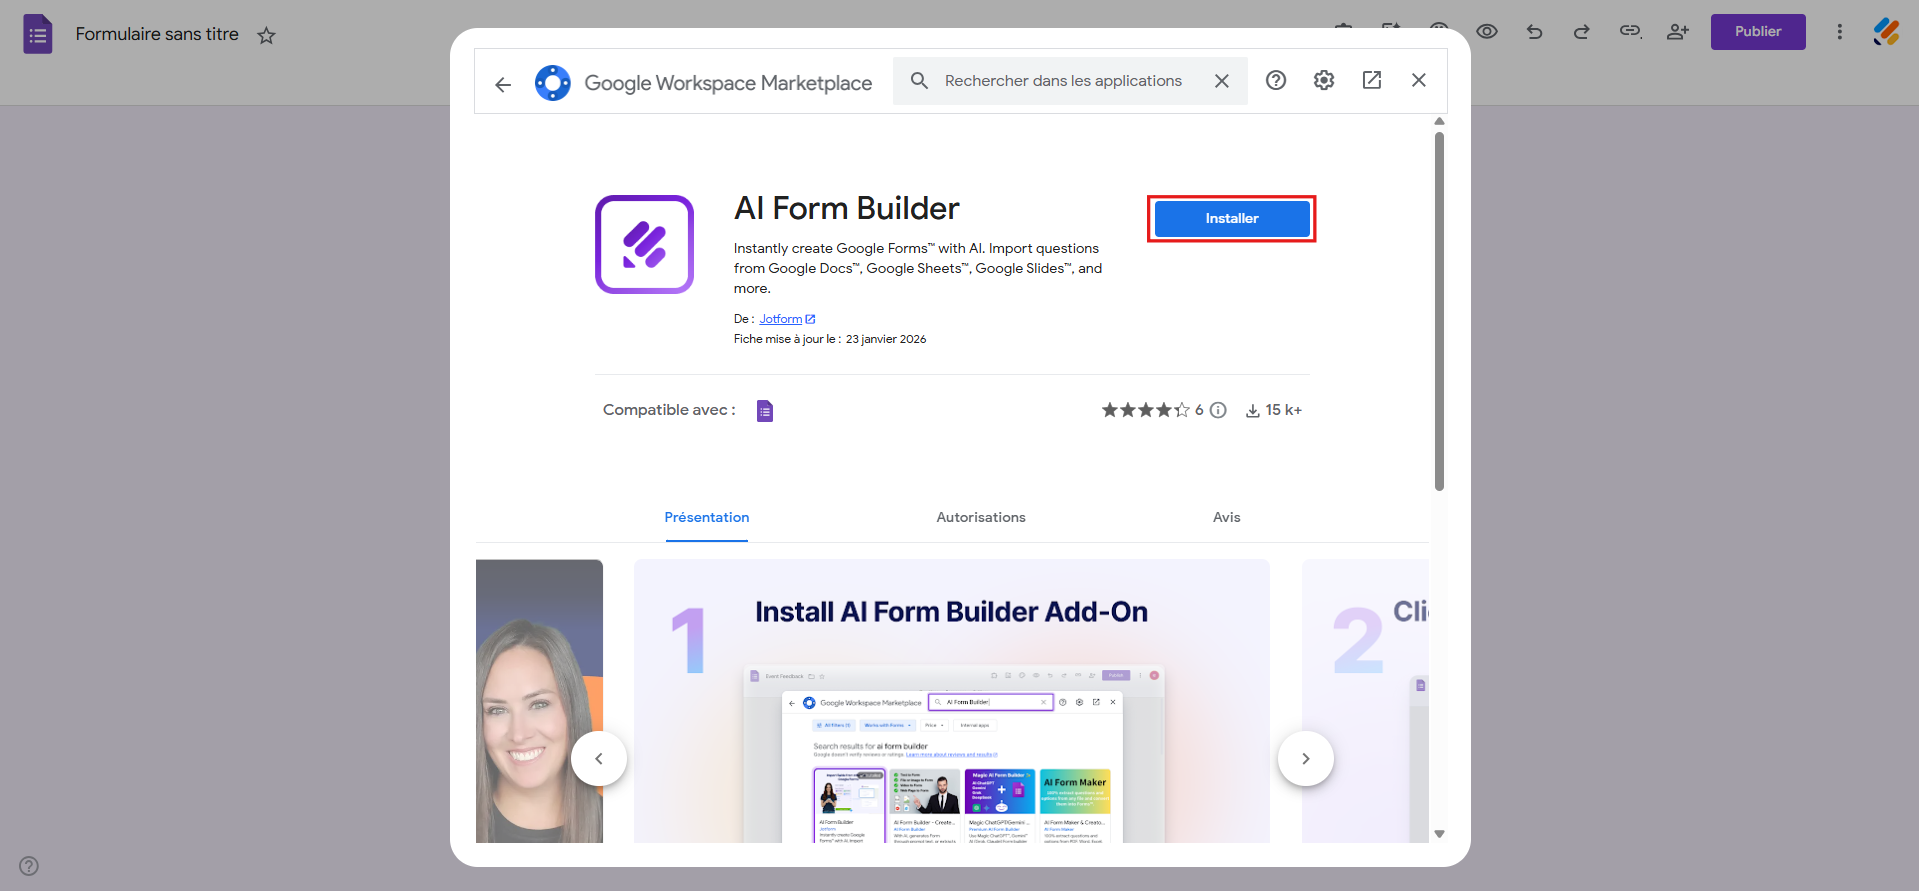The width and height of the screenshot is (1919, 891).
Task: Switch to the Présentation tab
Action: [707, 517]
